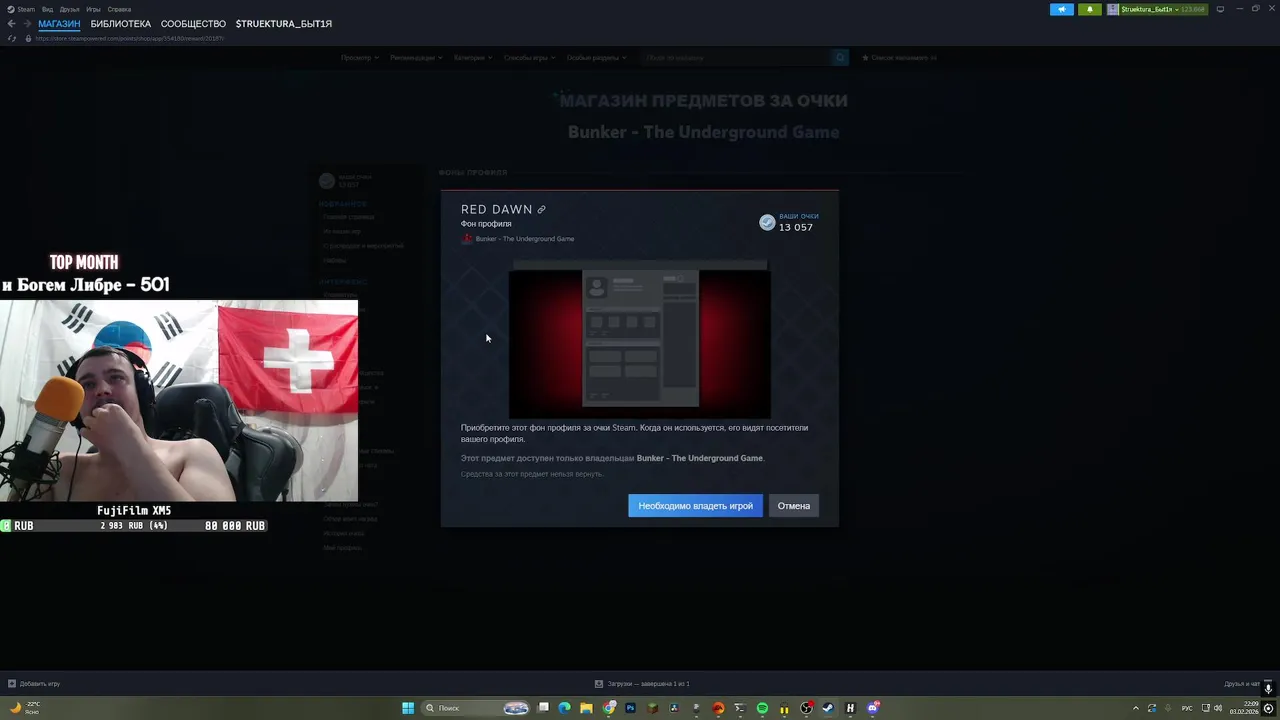
Task: Open the Игры menu
Action: click(93, 9)
